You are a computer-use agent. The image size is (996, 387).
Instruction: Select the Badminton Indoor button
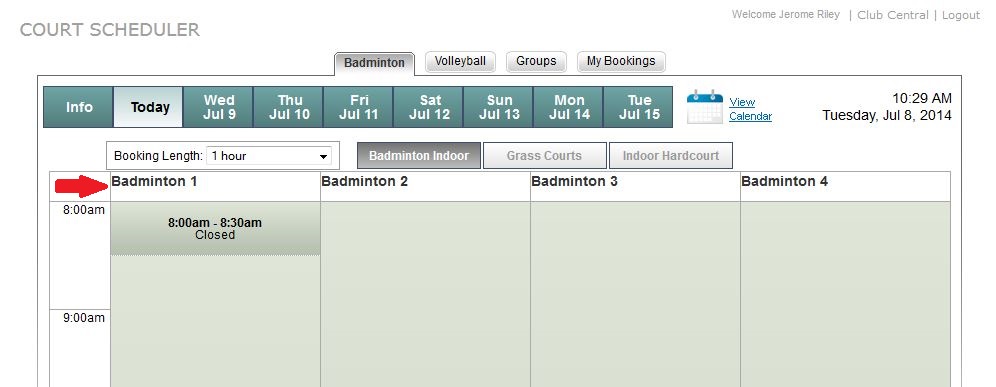click(419, 156)
